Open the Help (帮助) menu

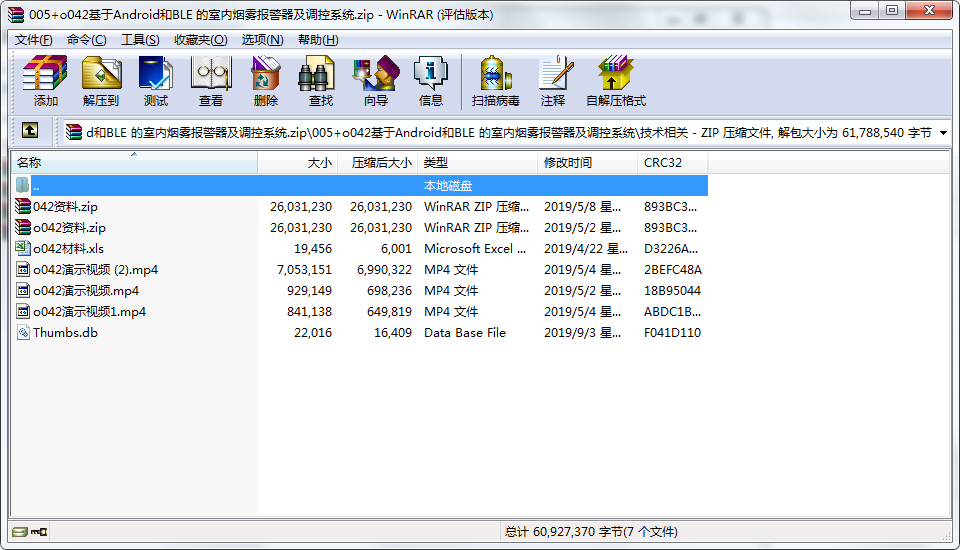tap(318, 40)
